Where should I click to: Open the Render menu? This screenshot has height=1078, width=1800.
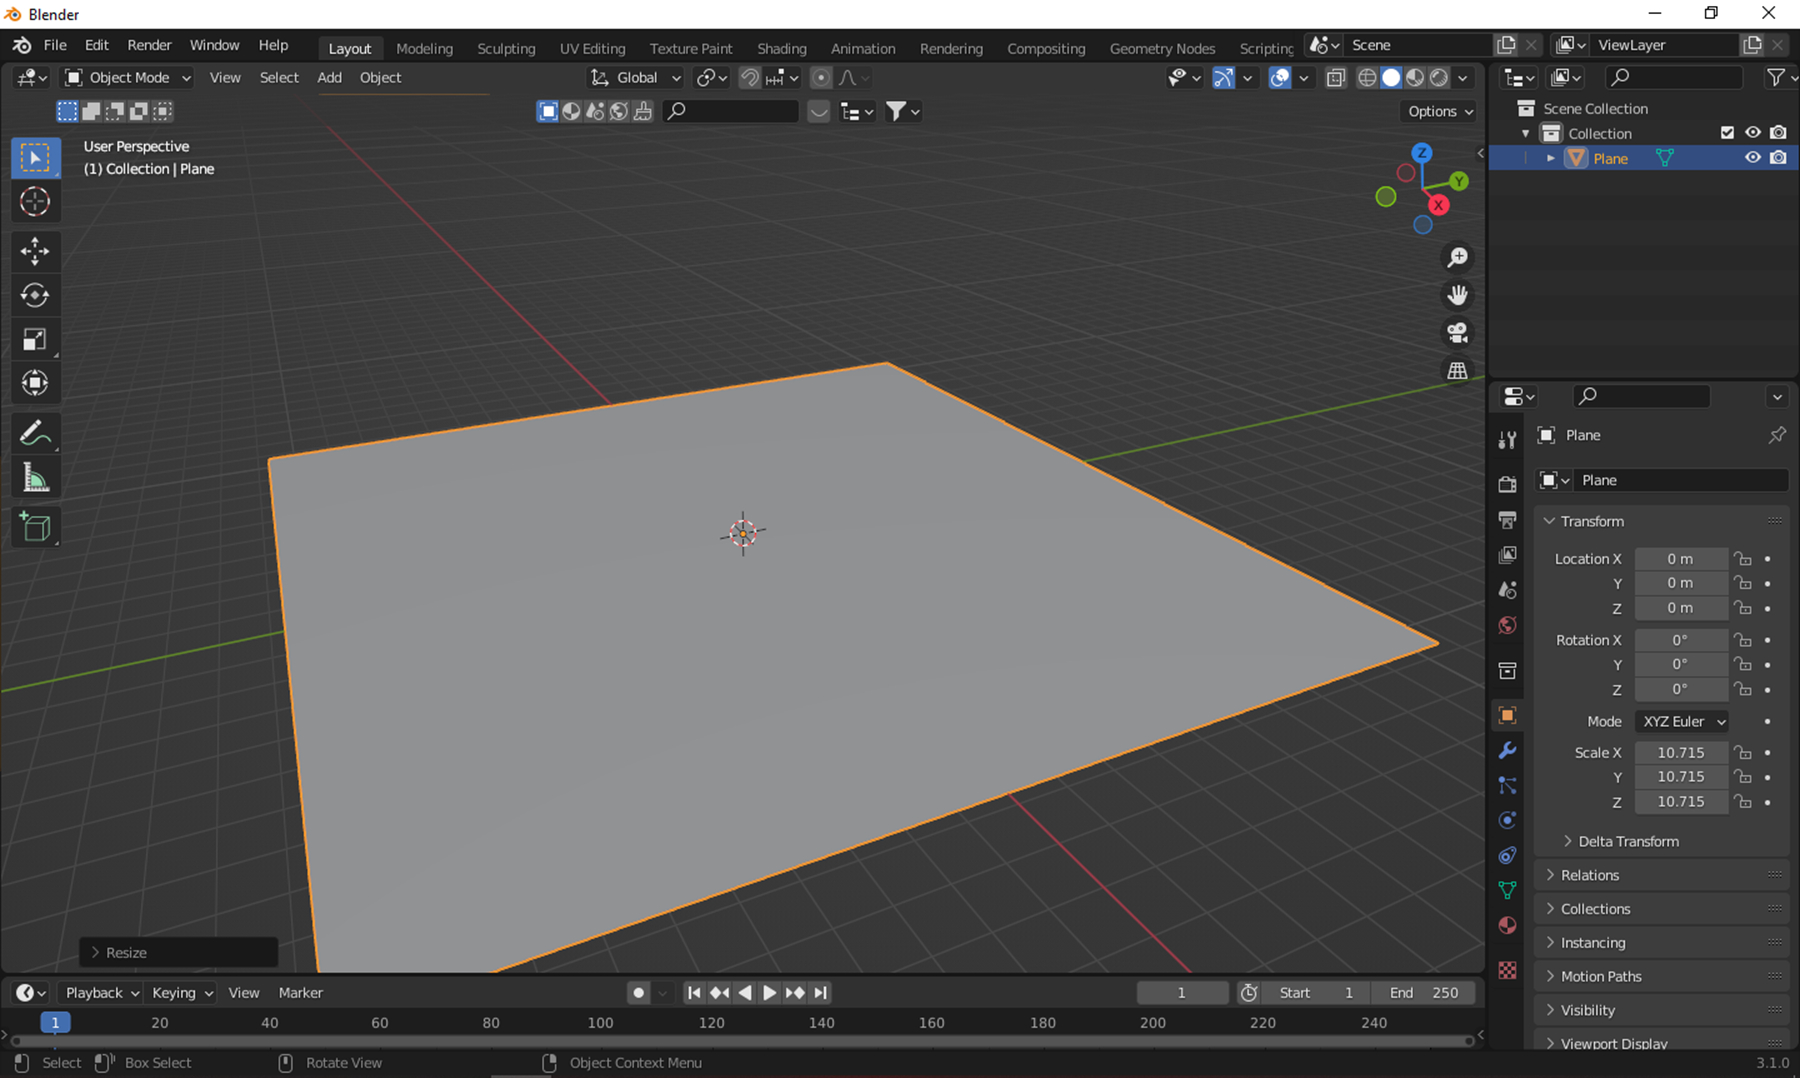coord(149,45)
